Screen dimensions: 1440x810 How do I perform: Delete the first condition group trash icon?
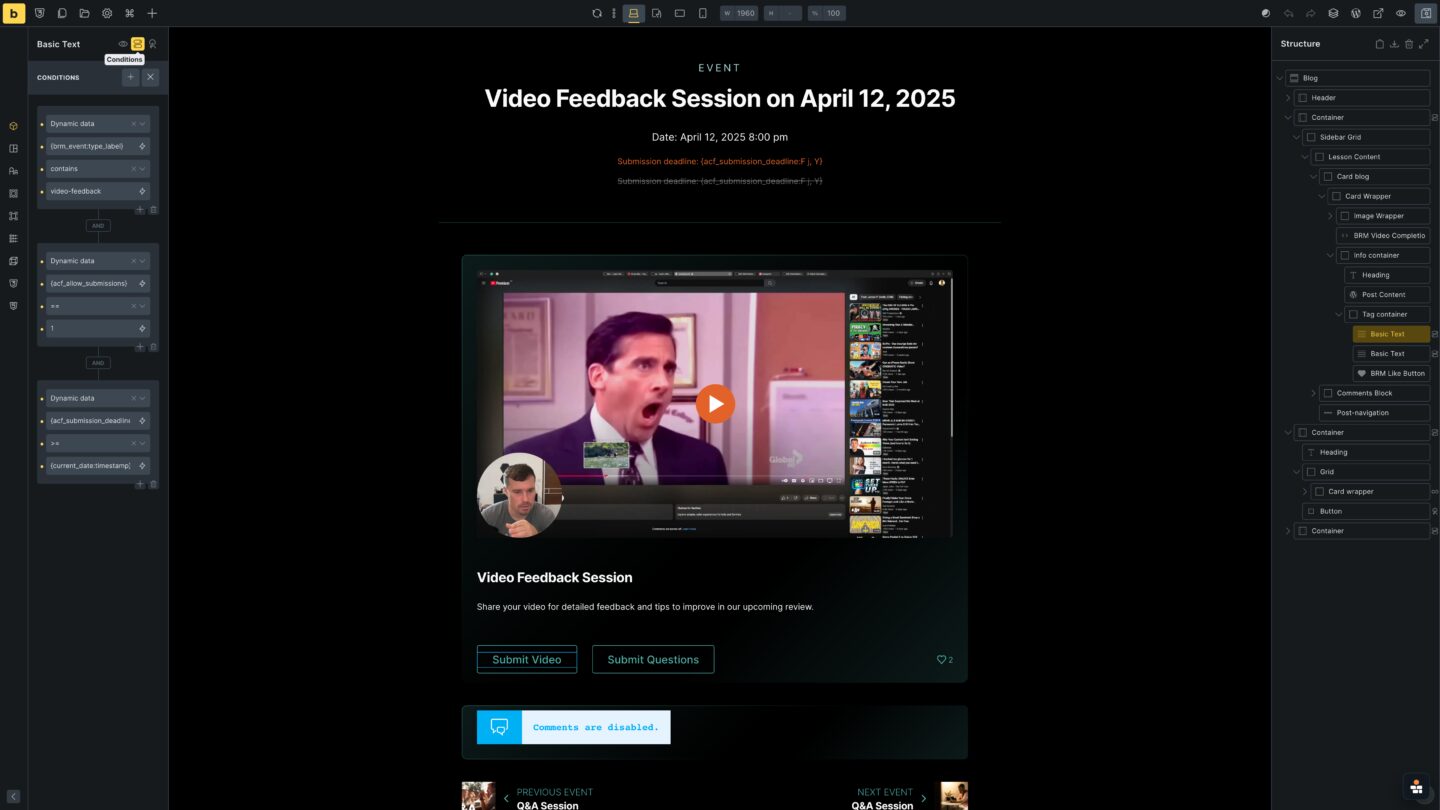coord(153,210)
